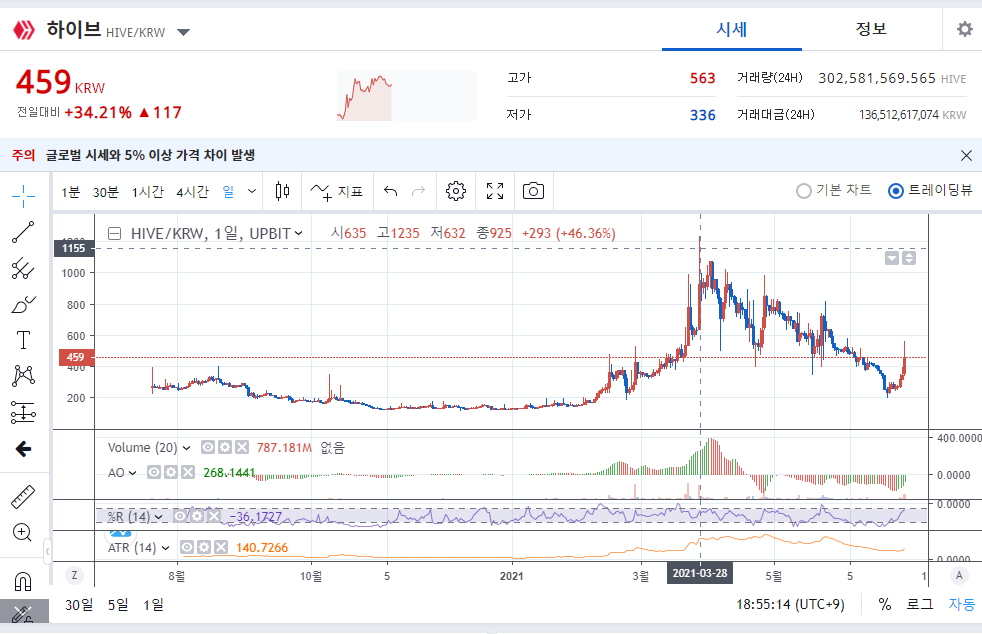Select the brush drawing tool
Screen dimensions: 982x634
coord(23,304)
